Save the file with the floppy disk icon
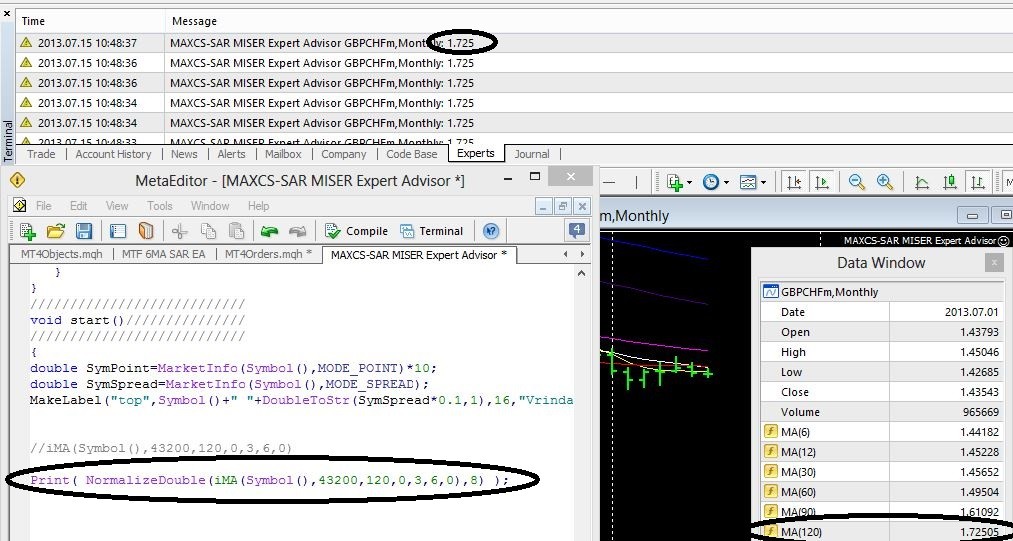Screen dimensions: 1013x541 point(84,231)
